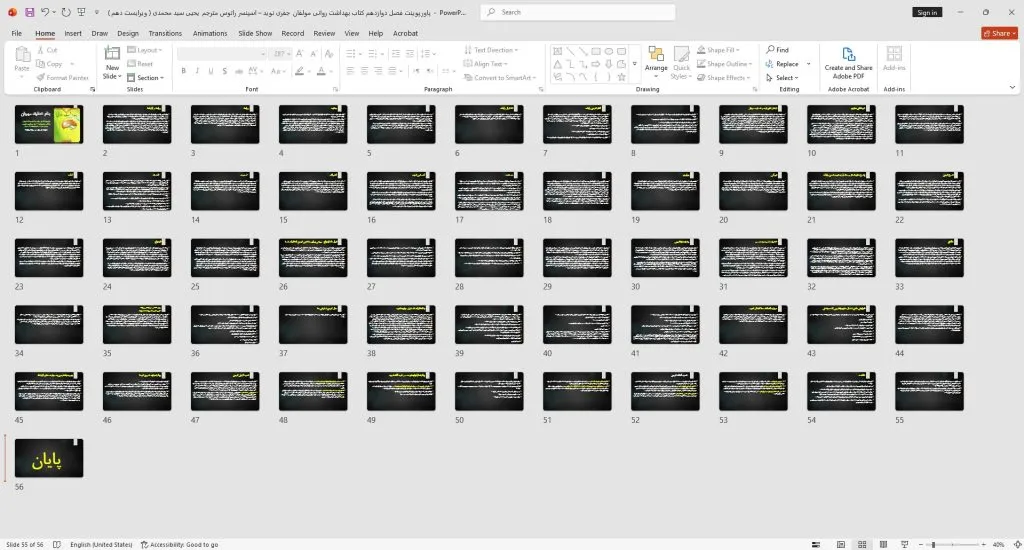Click English (United States) language indicator

pyautogui.click(x=101, y=544)
